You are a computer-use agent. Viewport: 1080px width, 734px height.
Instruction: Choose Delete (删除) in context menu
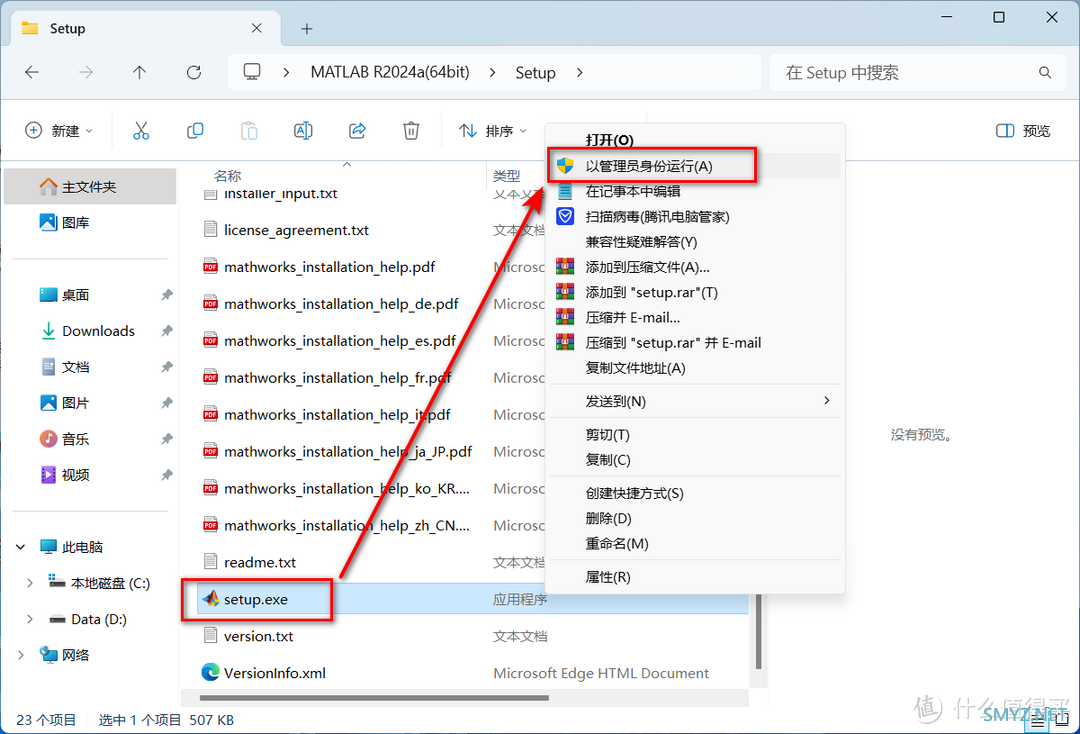point(695,518)
